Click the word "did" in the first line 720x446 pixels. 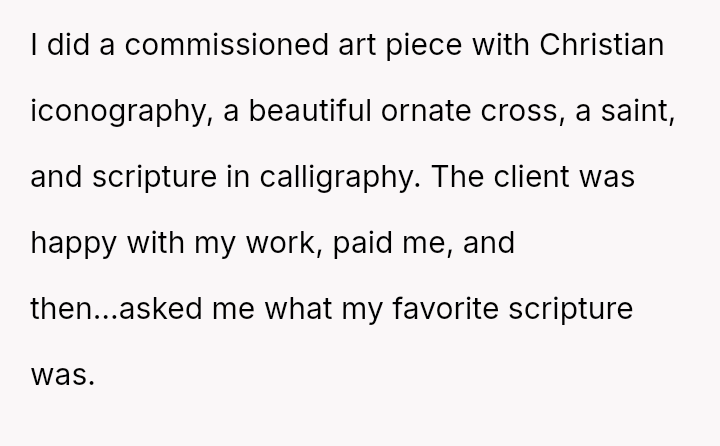pos(68,45)
